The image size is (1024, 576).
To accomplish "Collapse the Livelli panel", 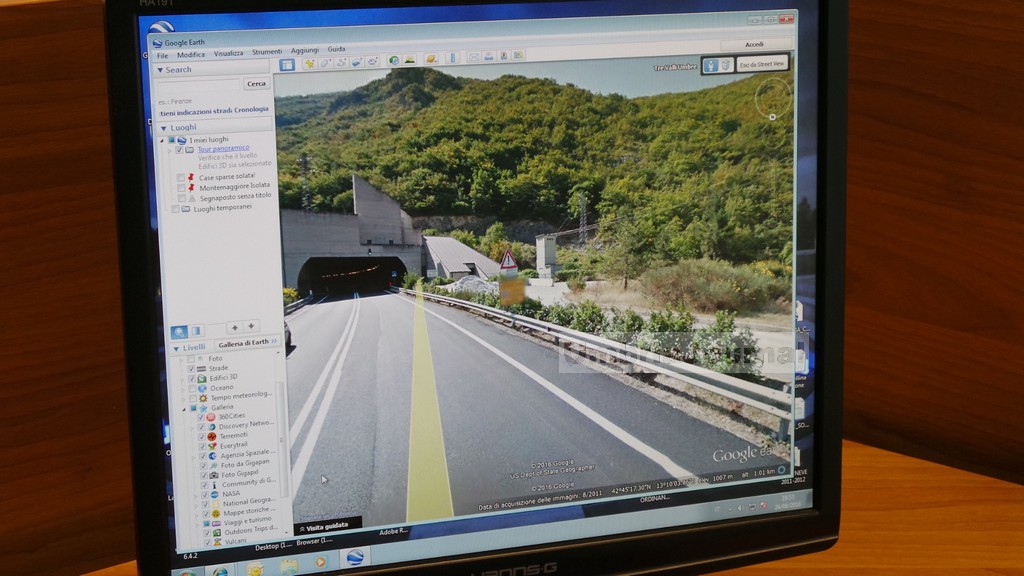I will pyautogui.click(x=176, y=348).
